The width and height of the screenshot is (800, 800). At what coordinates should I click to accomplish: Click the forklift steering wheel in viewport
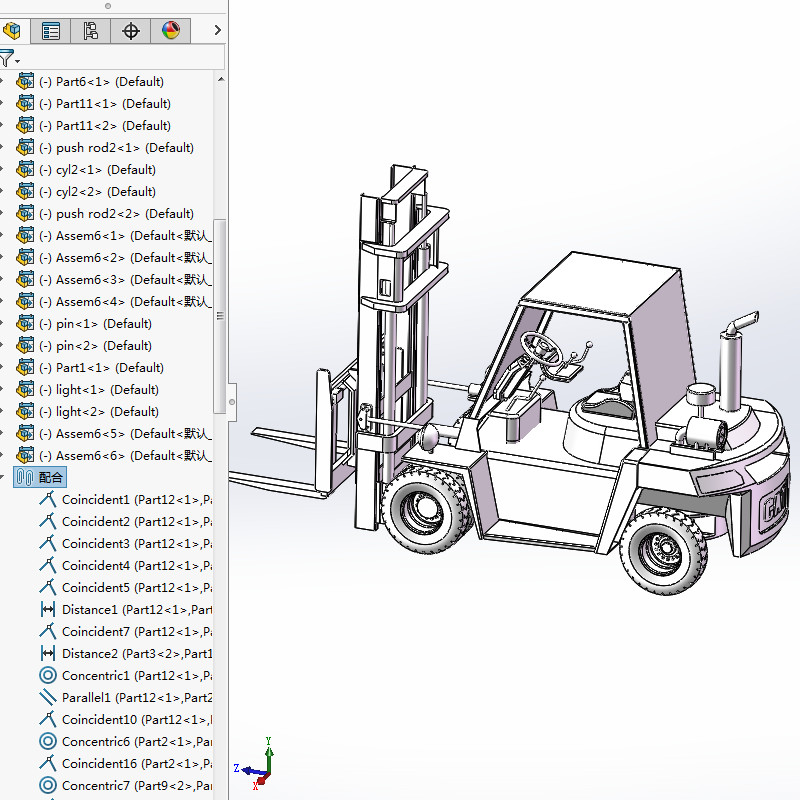[541, 348]
